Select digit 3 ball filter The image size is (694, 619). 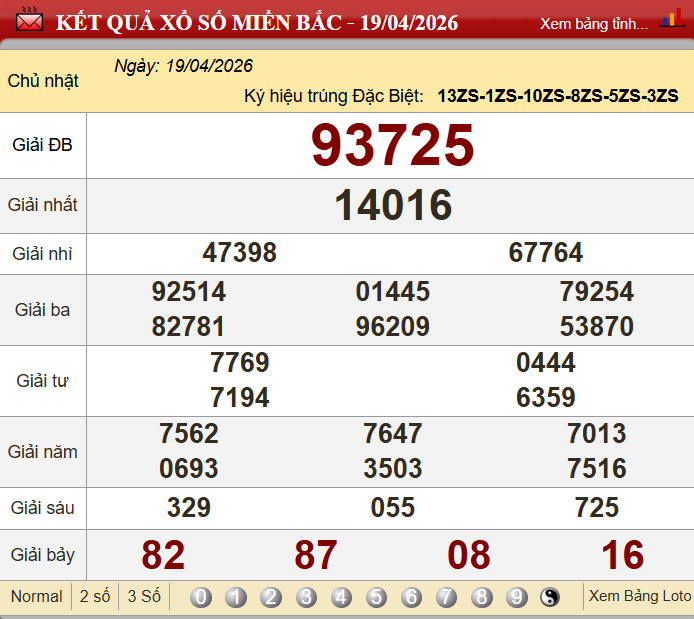[306, 597]
